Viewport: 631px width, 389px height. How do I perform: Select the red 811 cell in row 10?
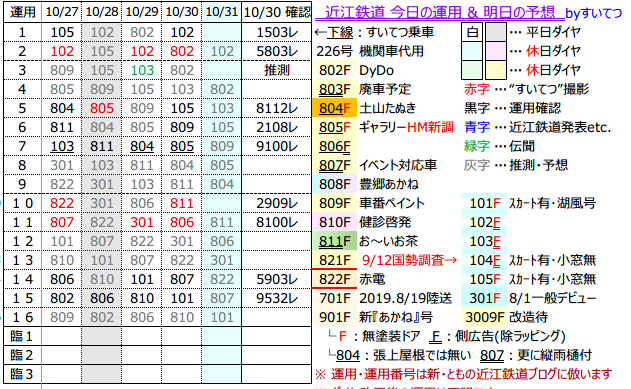pyautogui.click(x=182, y=204)
